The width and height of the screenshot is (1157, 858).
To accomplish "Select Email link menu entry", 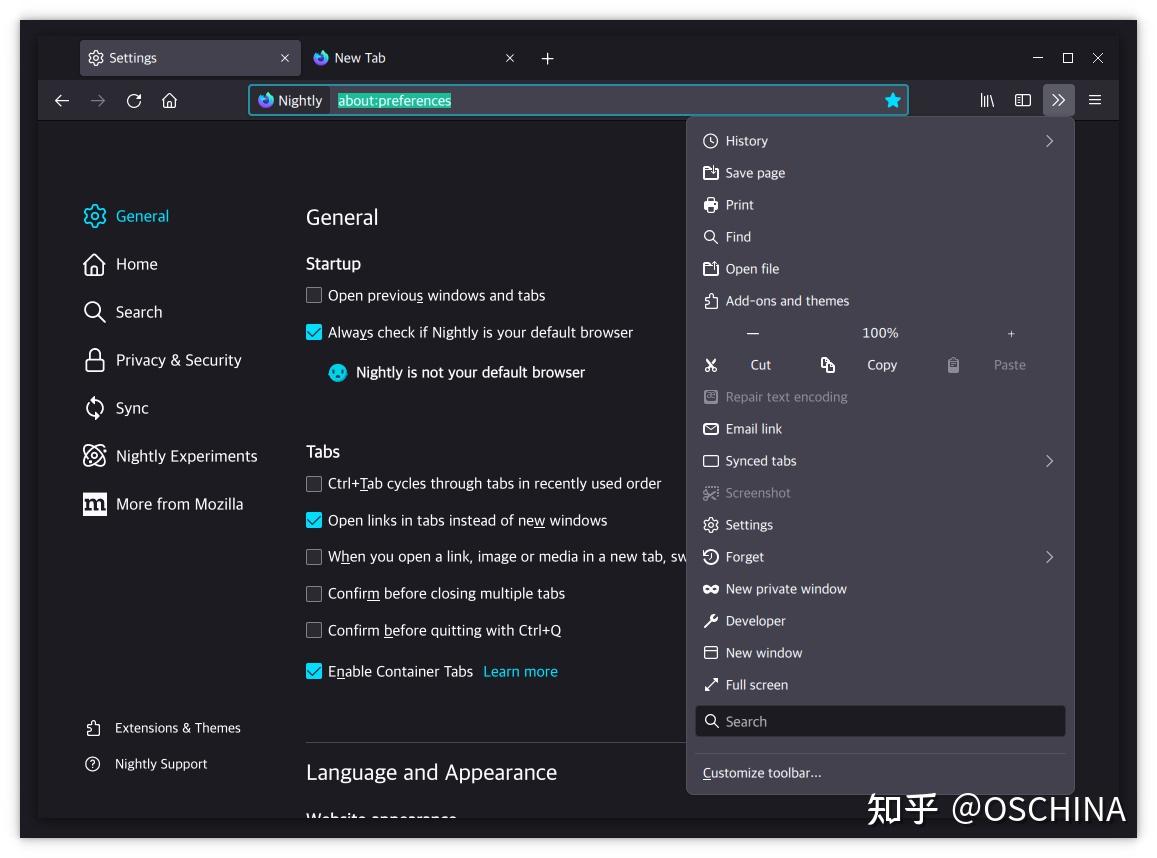I will tap(880, 429).
